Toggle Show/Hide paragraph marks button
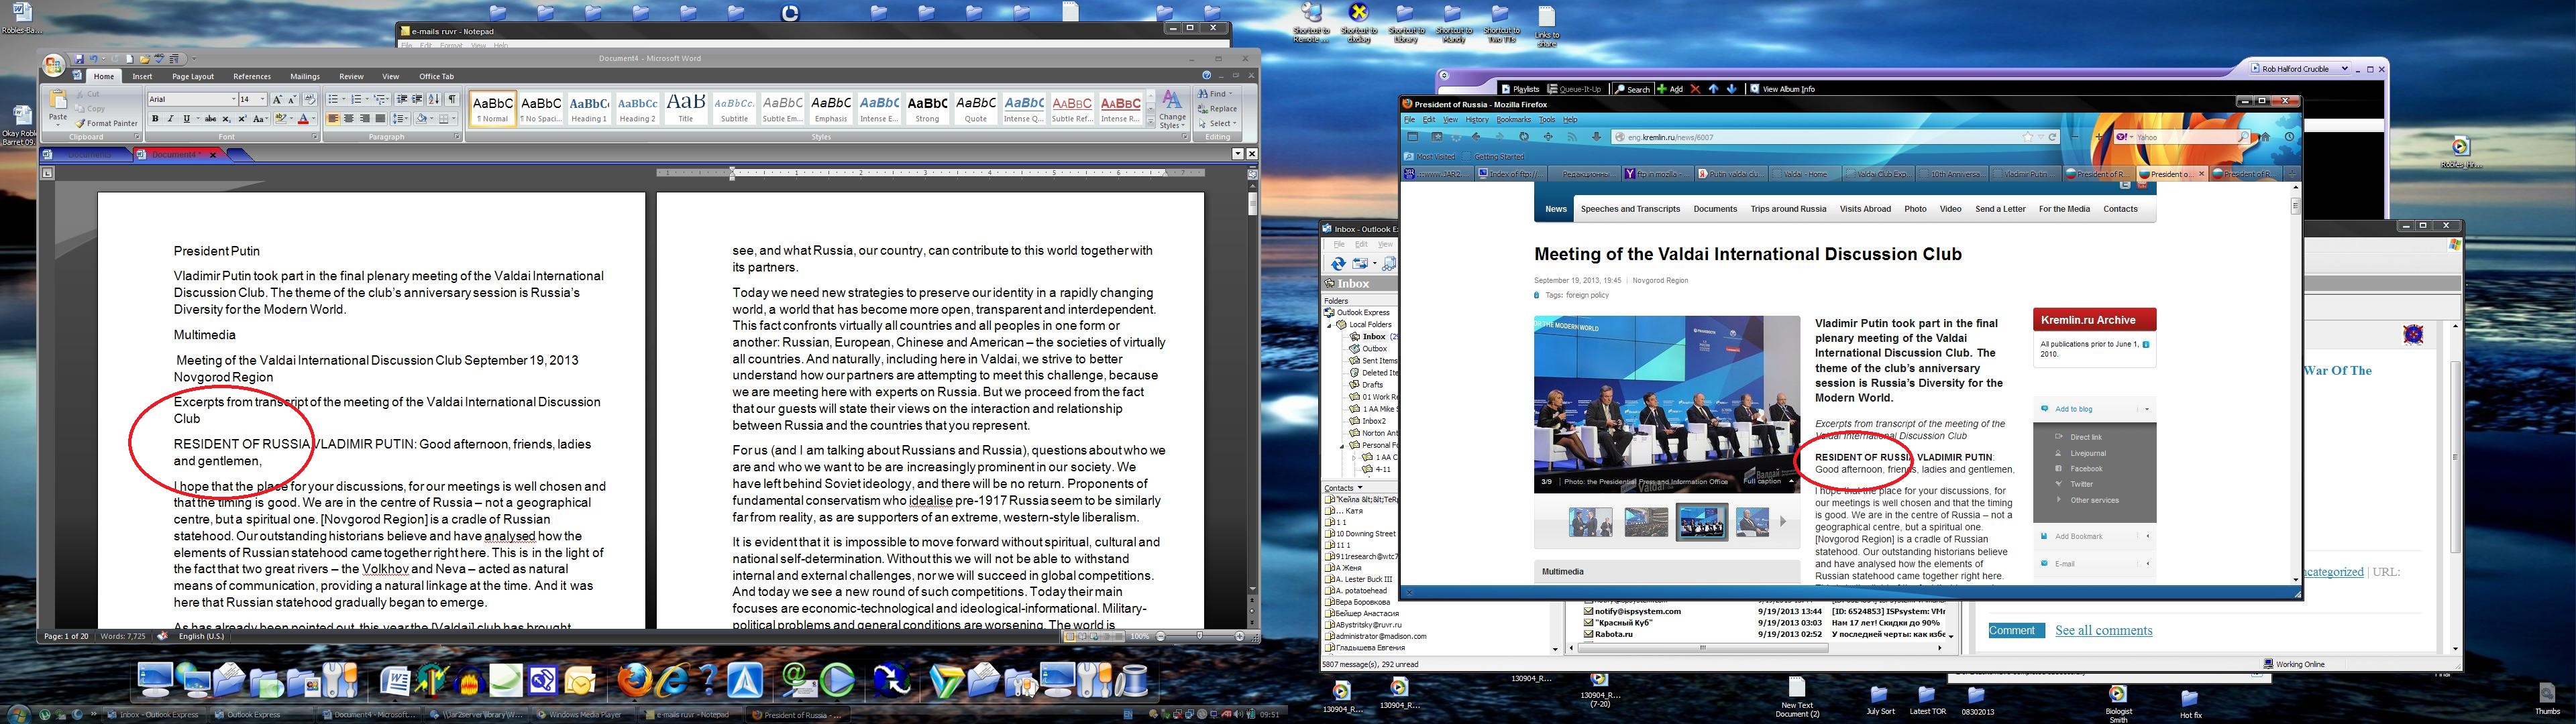This screenshot has height=724, width=2576. click(452, 99)
